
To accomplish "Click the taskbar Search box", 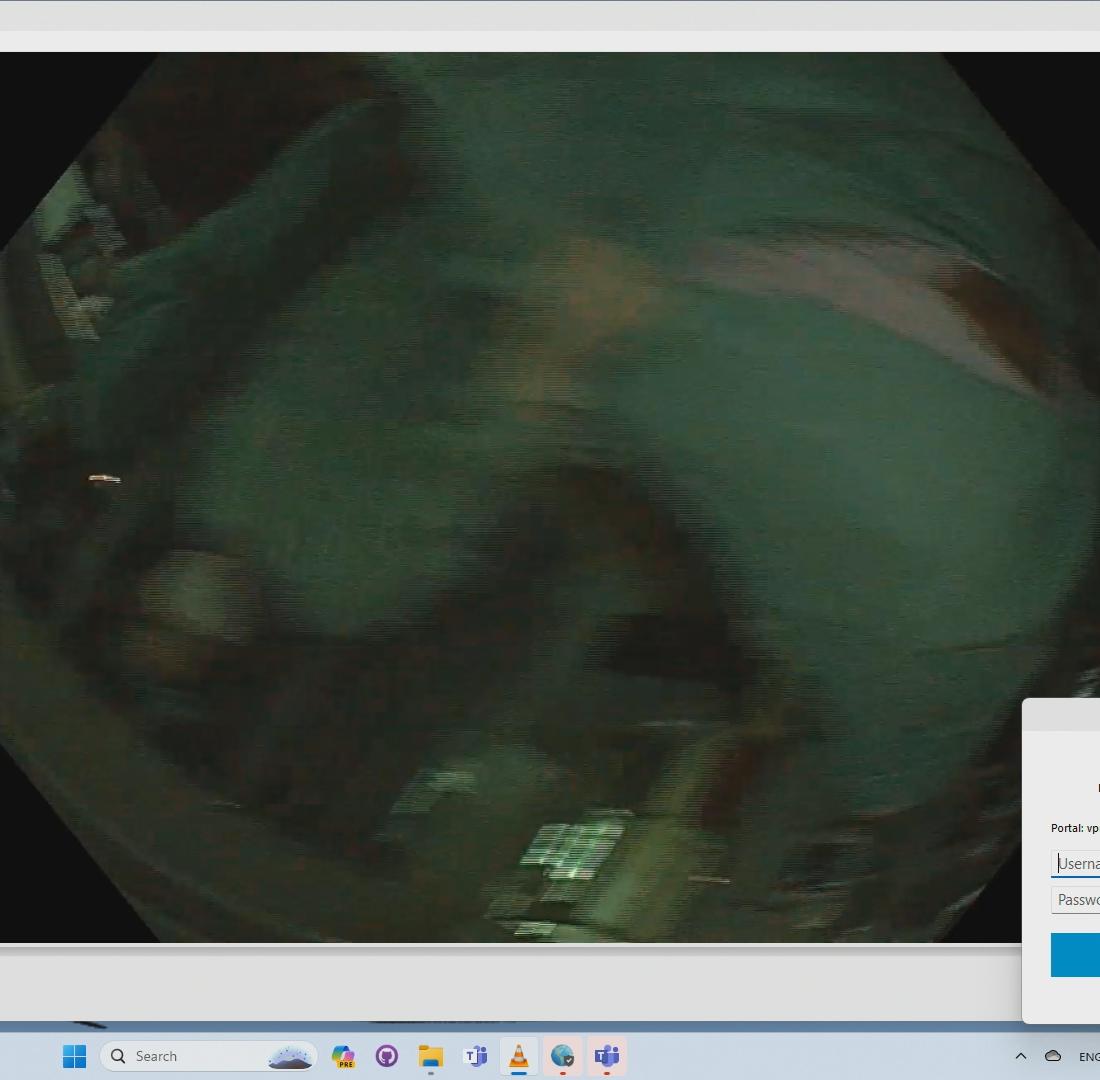I will (208, 1056).
